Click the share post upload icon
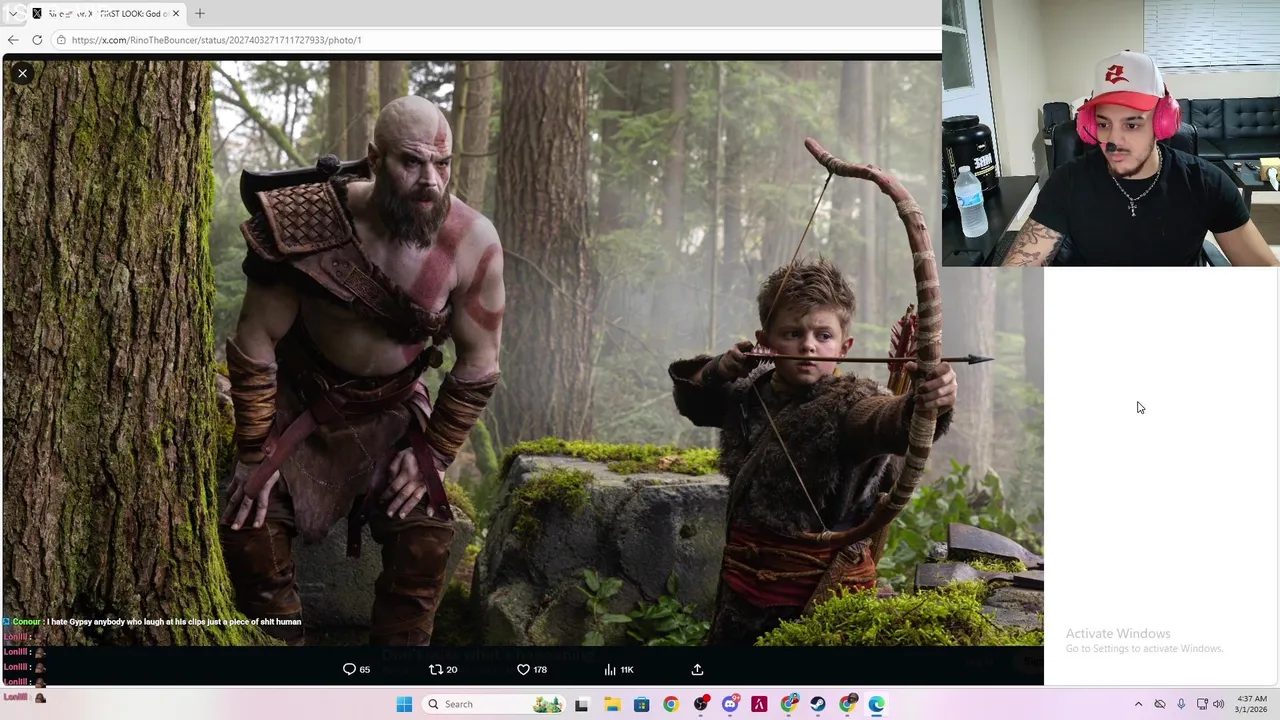The height and width of the screenshot is (720, 1280). point(697,669)
